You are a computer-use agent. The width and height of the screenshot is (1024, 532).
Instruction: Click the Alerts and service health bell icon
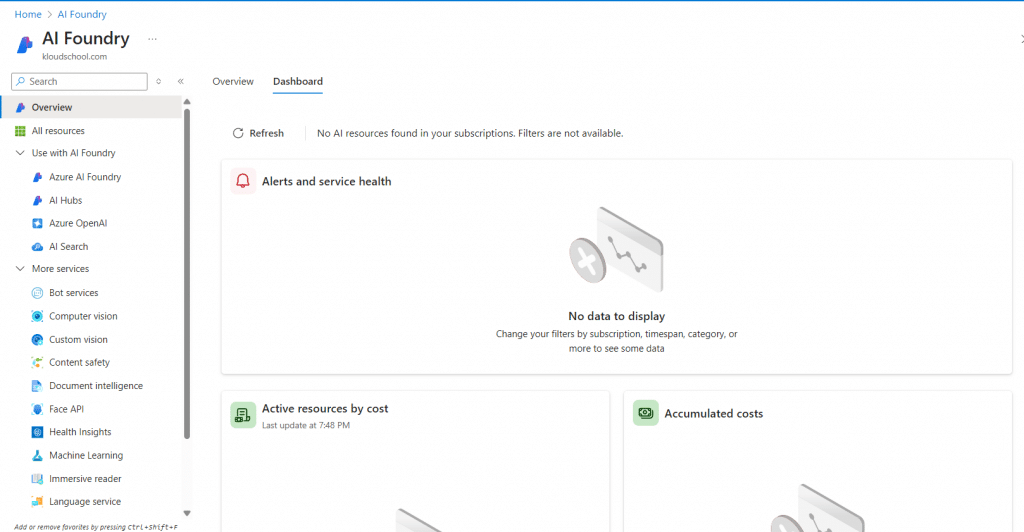[243, 181]
